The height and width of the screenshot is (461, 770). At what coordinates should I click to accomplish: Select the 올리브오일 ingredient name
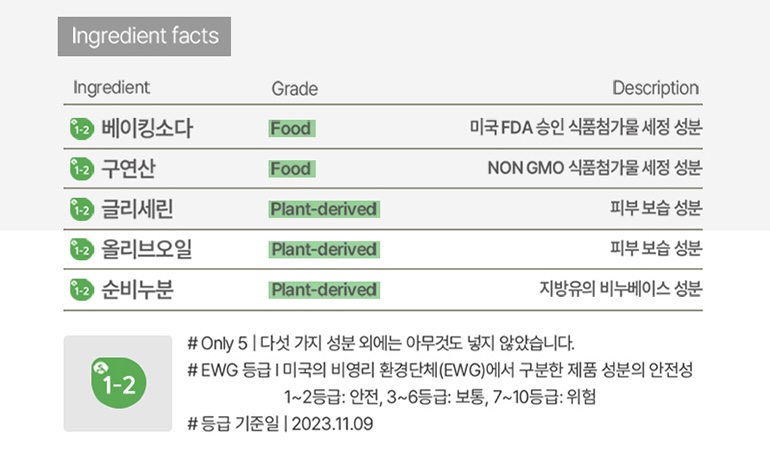(x=146, y=249)
